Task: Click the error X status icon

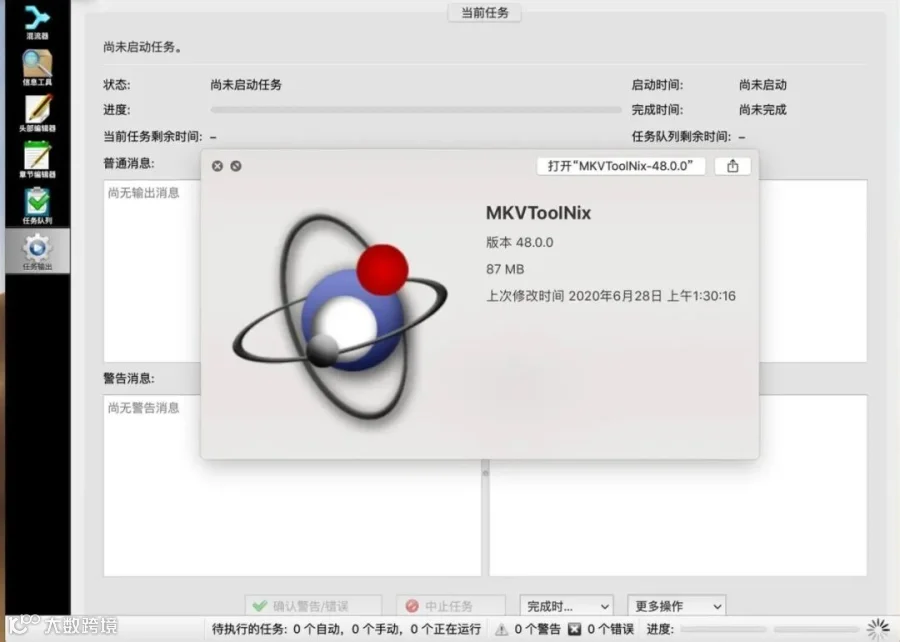Action: 574,629
